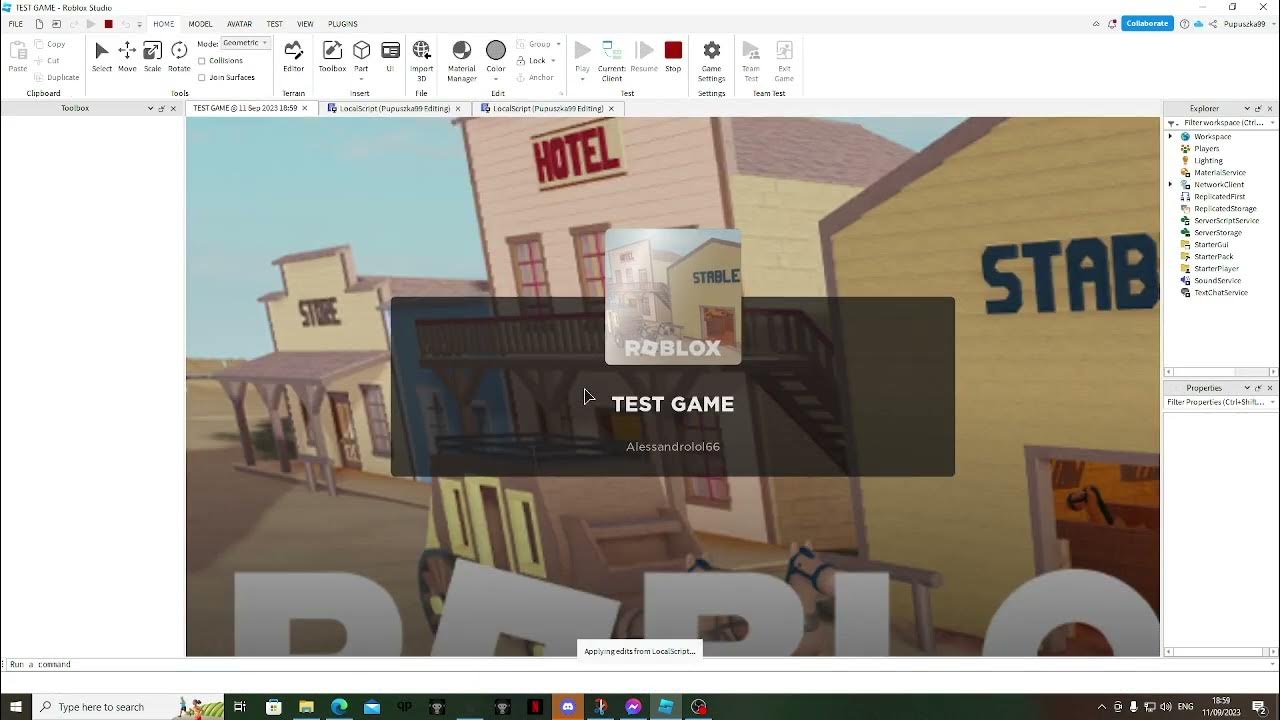
Task: Open the Mode Geometric dropdown
Action: (245, 44)
